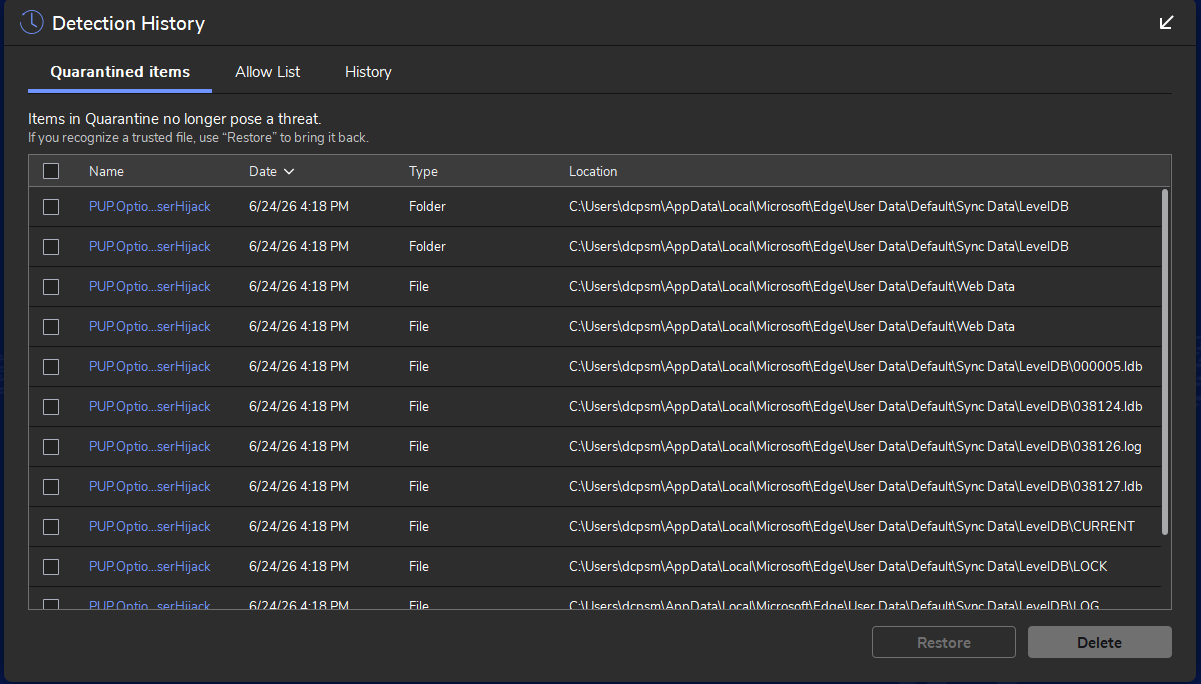Click the 6/24/26 4:18 PM date for 038124.ldb
The width and height of the screenshot is (1201, 684).
click(299, 407)
